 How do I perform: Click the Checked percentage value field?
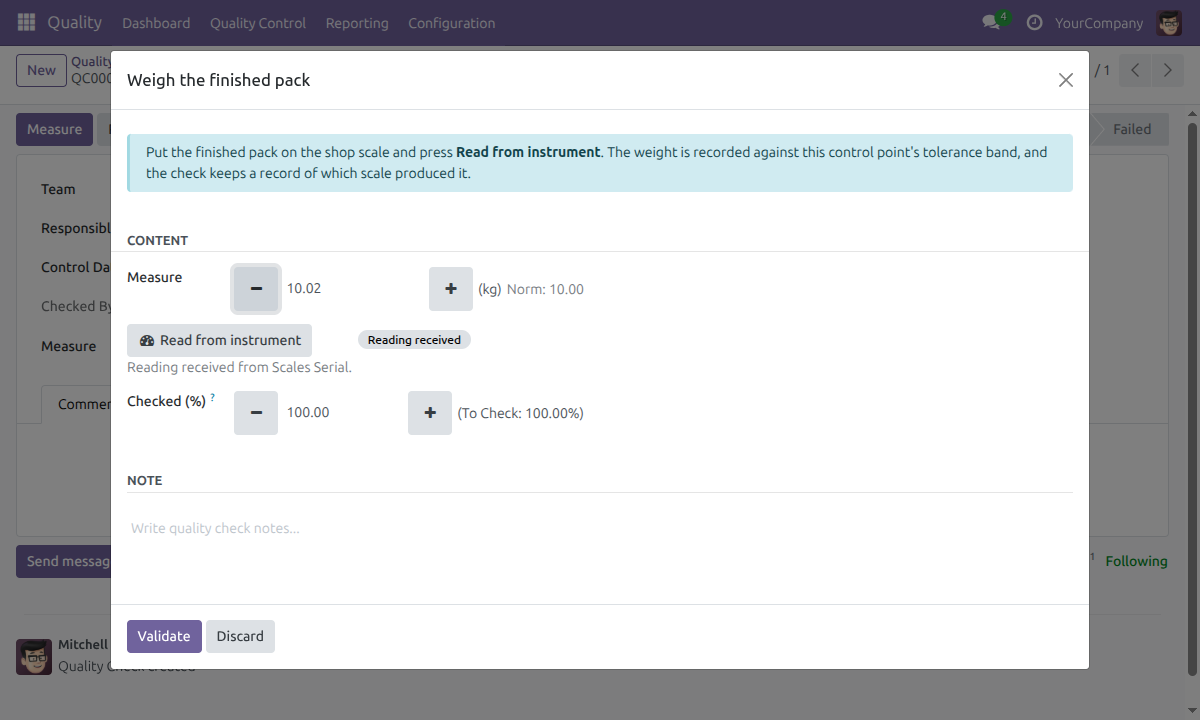(343, 412)
